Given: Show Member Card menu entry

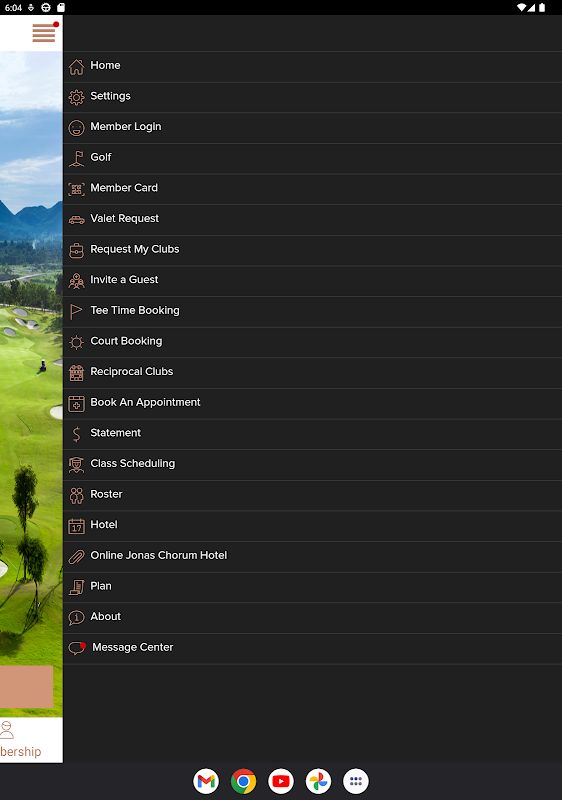Looking at the screenshot, I should (x=313, y=189).
